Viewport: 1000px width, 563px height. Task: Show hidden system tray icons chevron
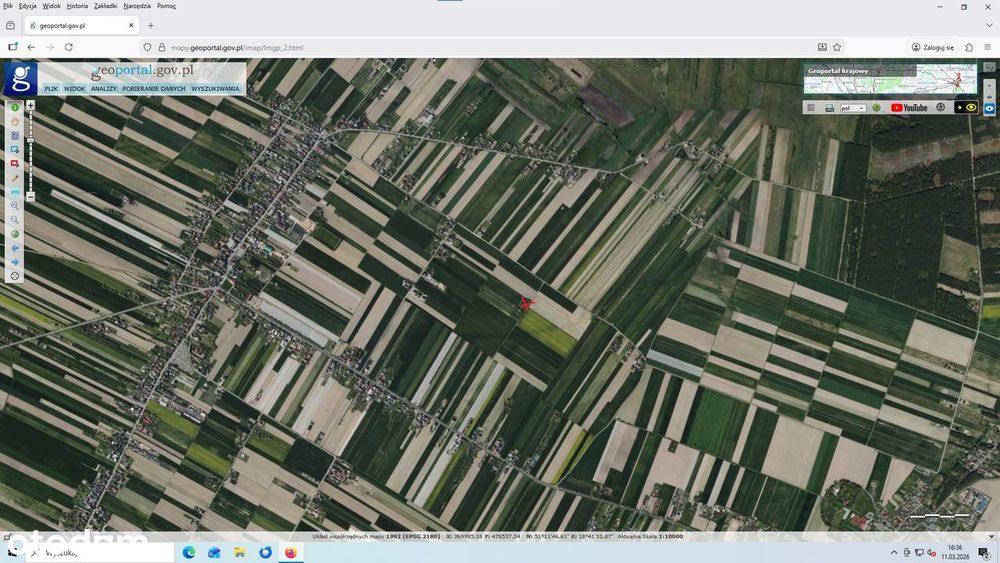(x=894, y=552)
